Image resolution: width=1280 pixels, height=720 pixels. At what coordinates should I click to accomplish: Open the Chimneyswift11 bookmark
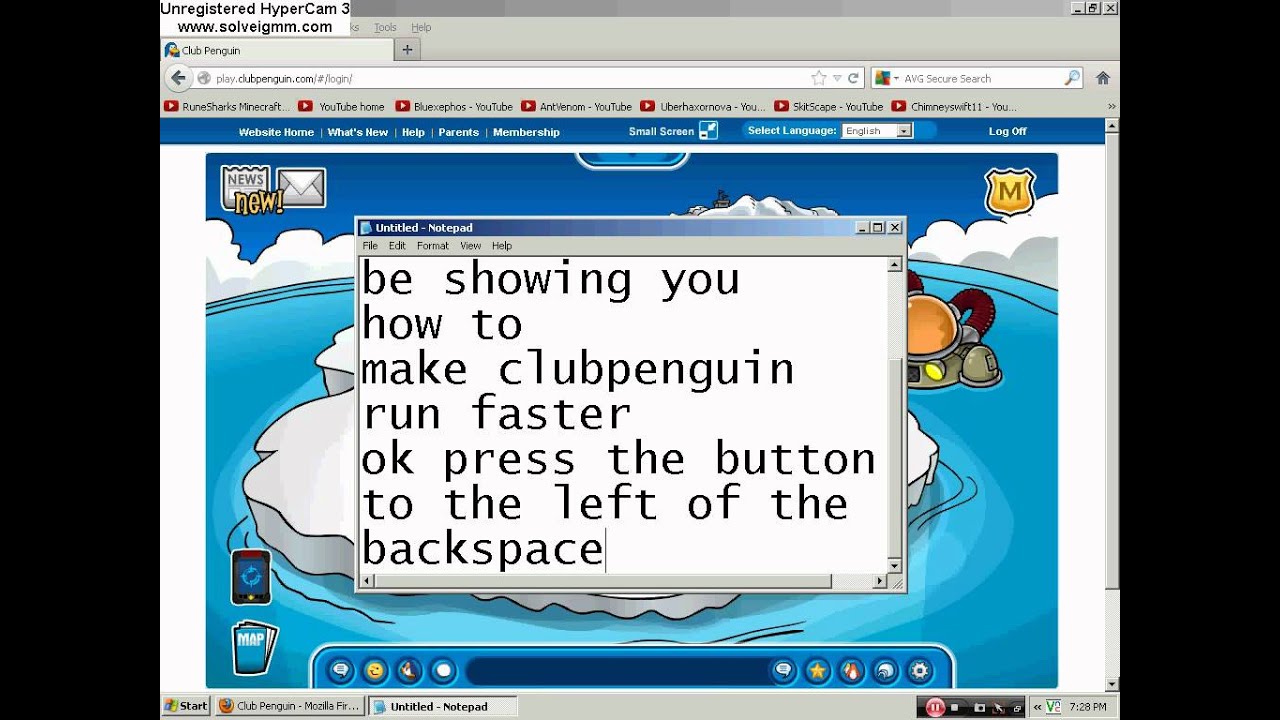point(955,106)
